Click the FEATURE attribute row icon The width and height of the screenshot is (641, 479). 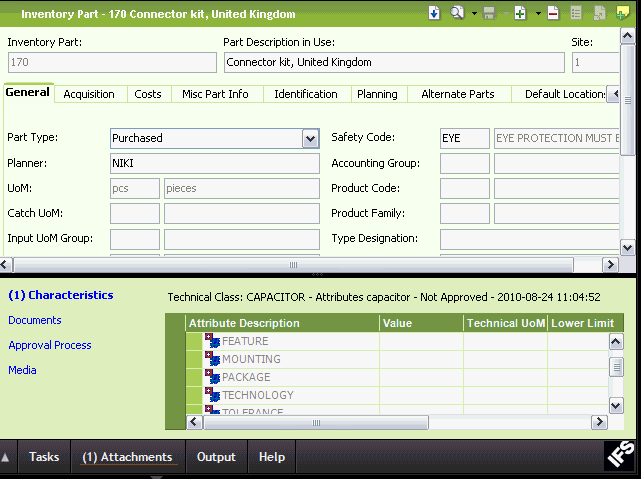212,340
